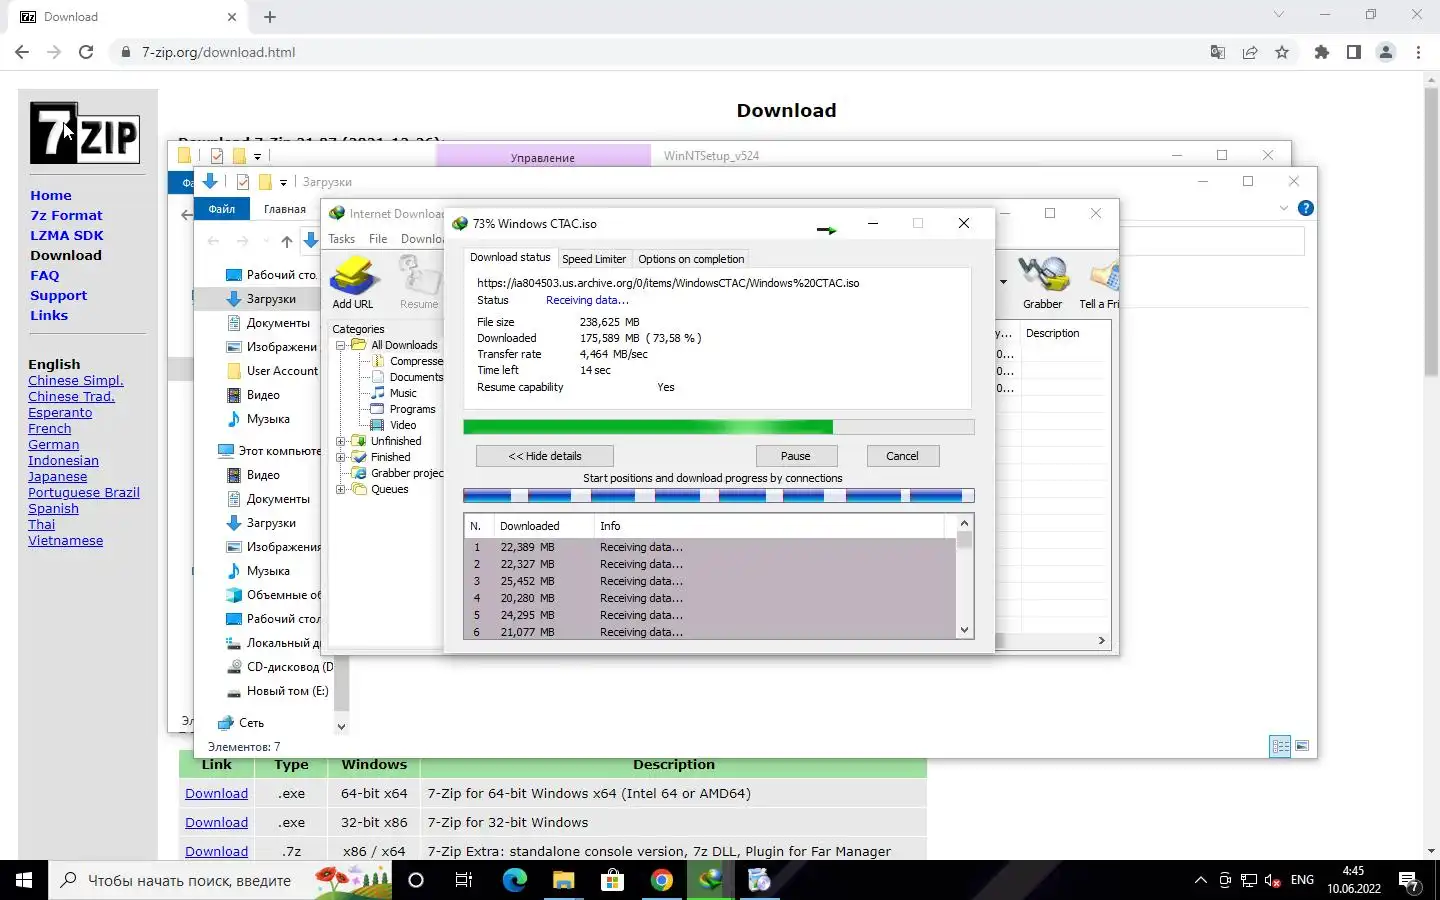Screen dimensions: 1440x900
Task: Open the 7z Format sidebar link
Action: pos(66,216)
